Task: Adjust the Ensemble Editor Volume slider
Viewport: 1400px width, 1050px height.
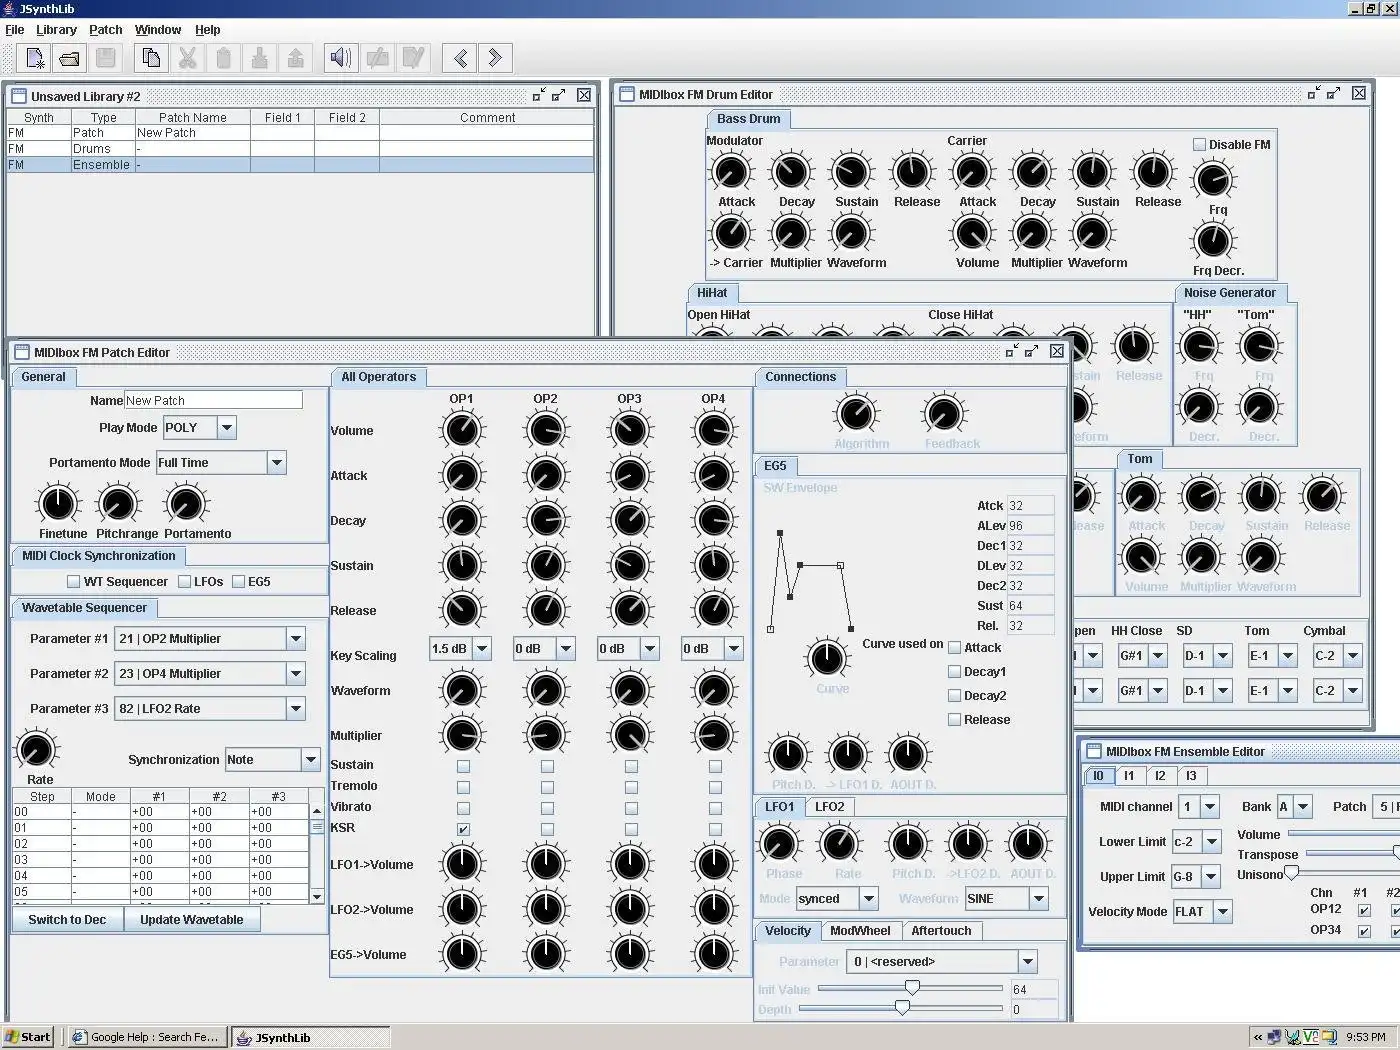Action: click(1344, 834)
